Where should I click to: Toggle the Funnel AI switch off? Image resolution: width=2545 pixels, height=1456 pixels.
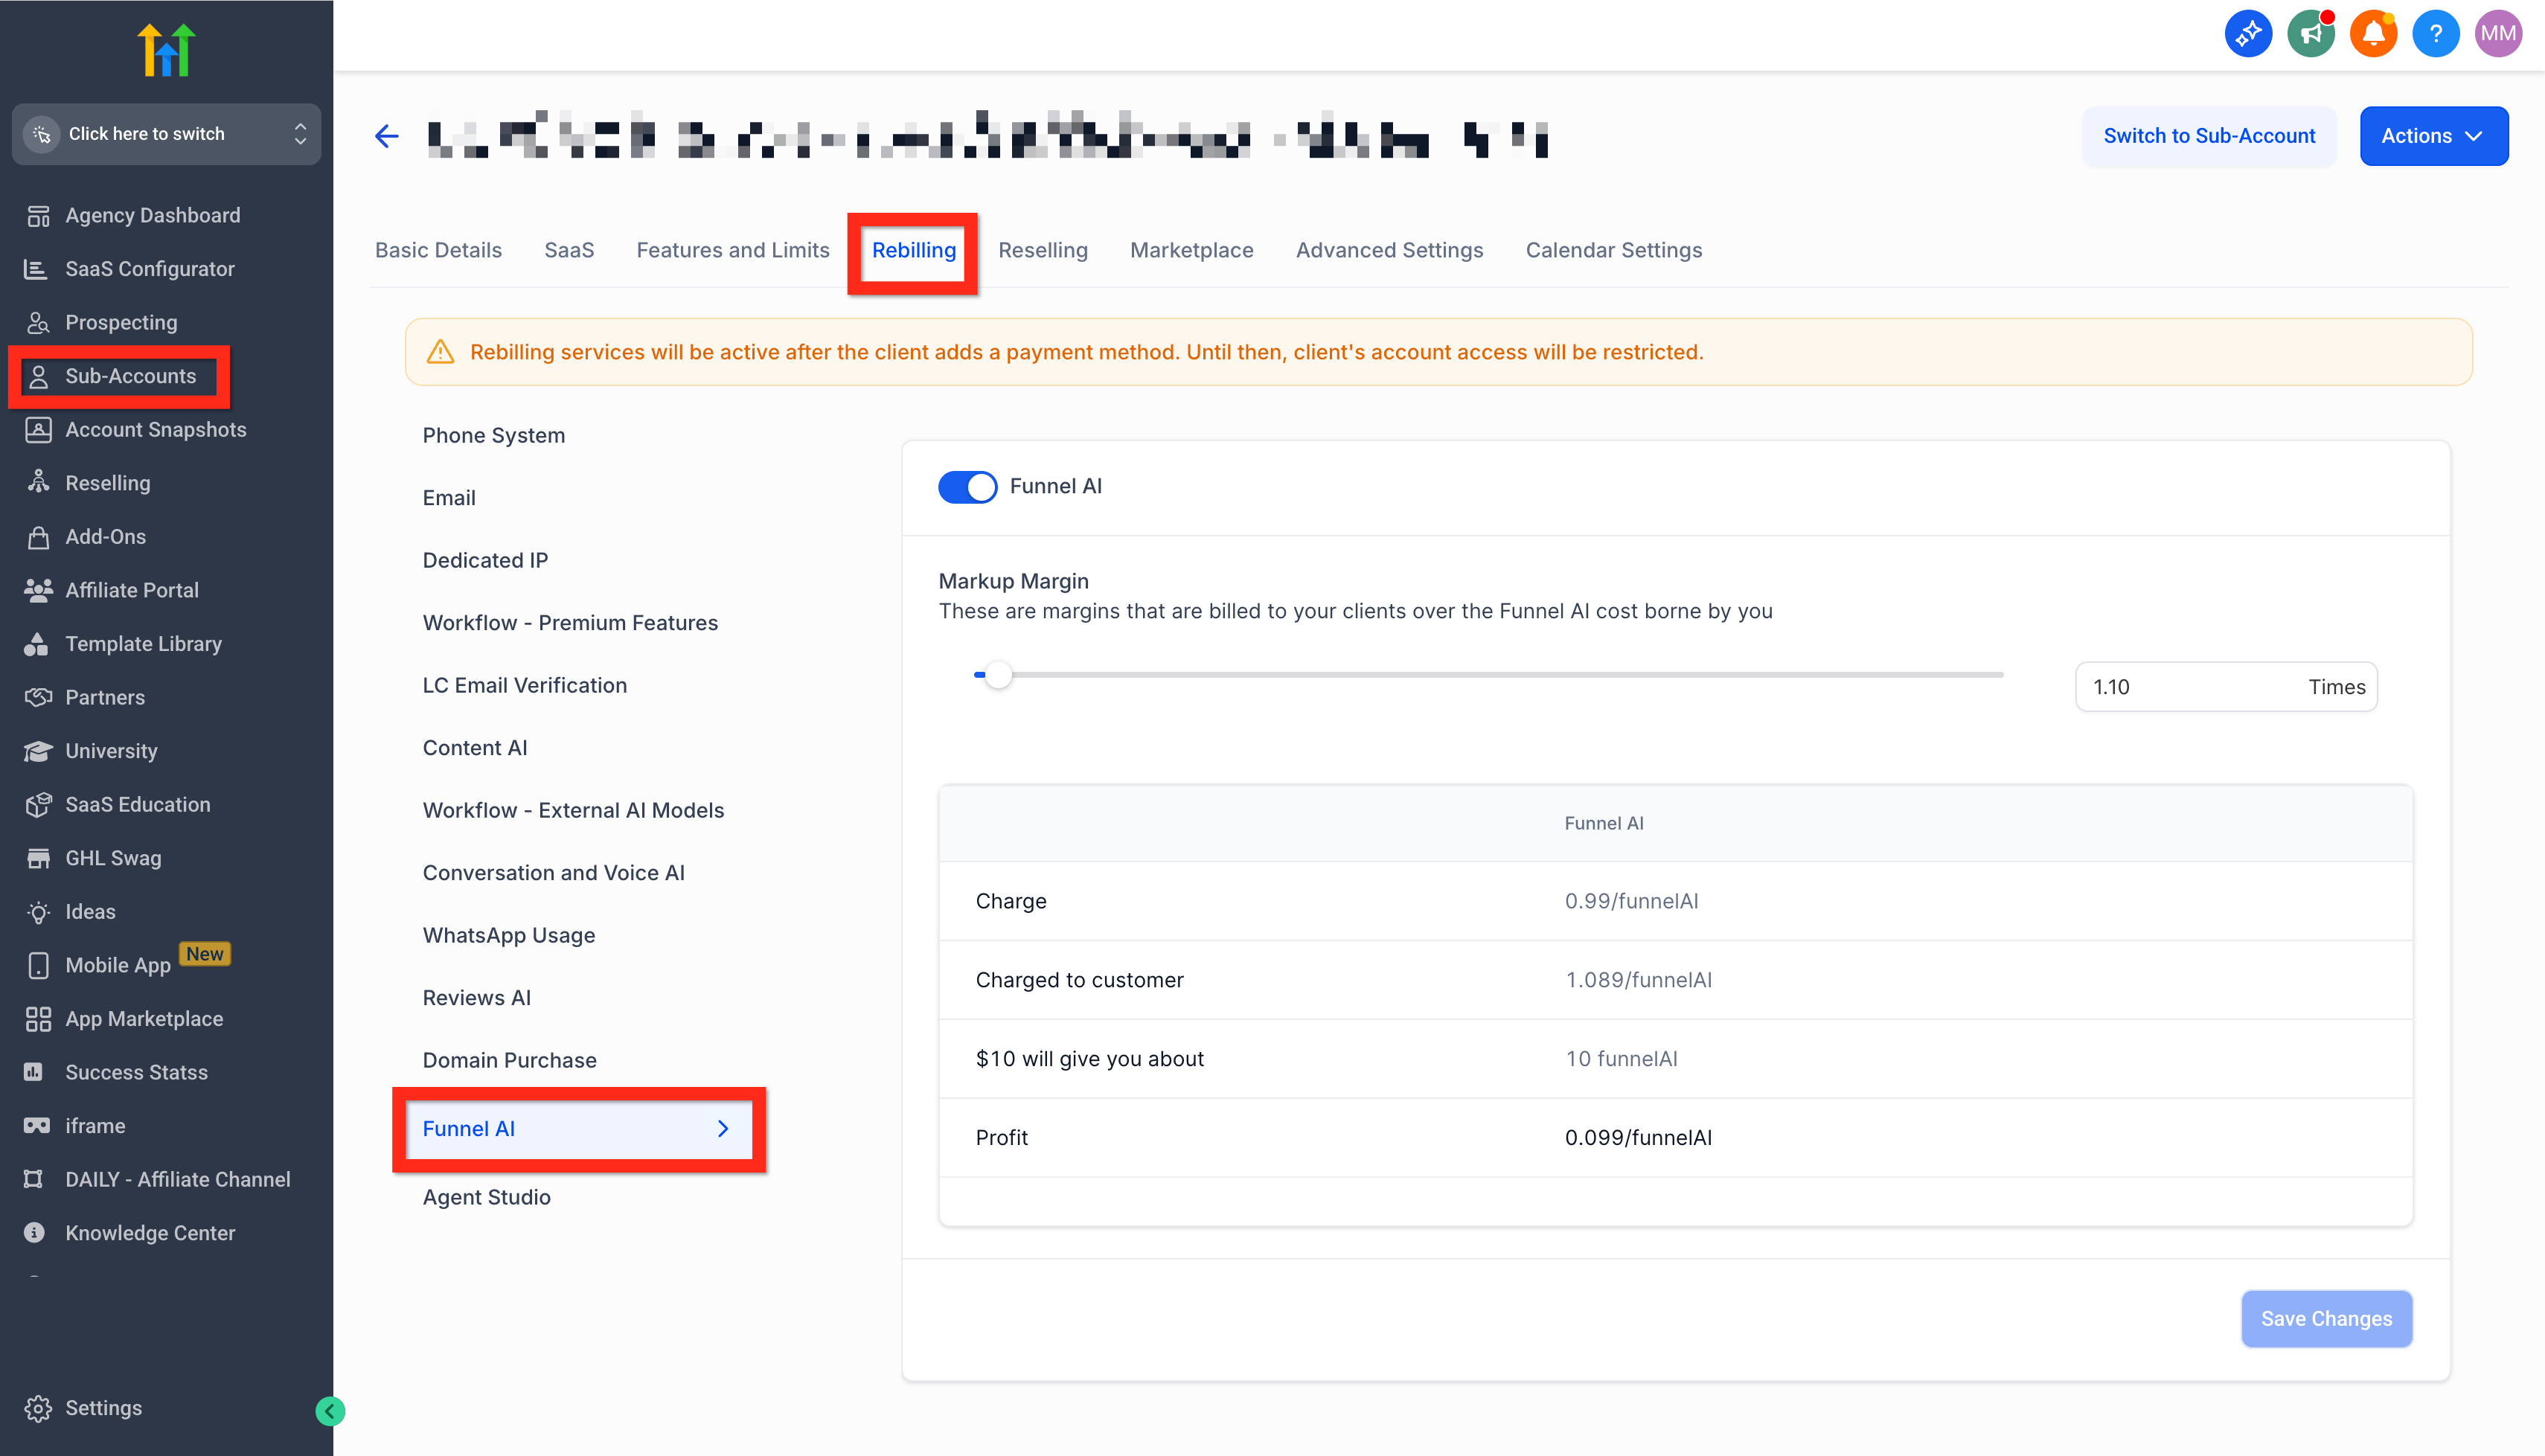click(967, 487)
